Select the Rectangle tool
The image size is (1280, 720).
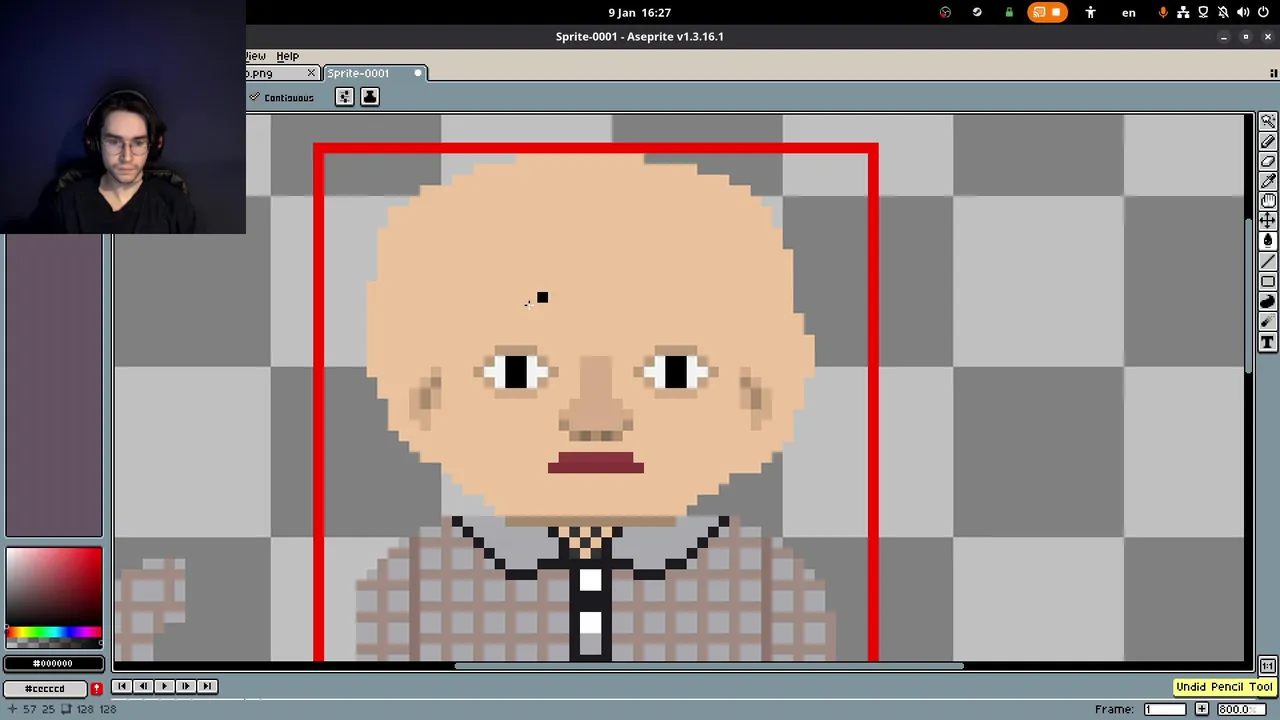pyautogui.click(x=1268, y=282)
